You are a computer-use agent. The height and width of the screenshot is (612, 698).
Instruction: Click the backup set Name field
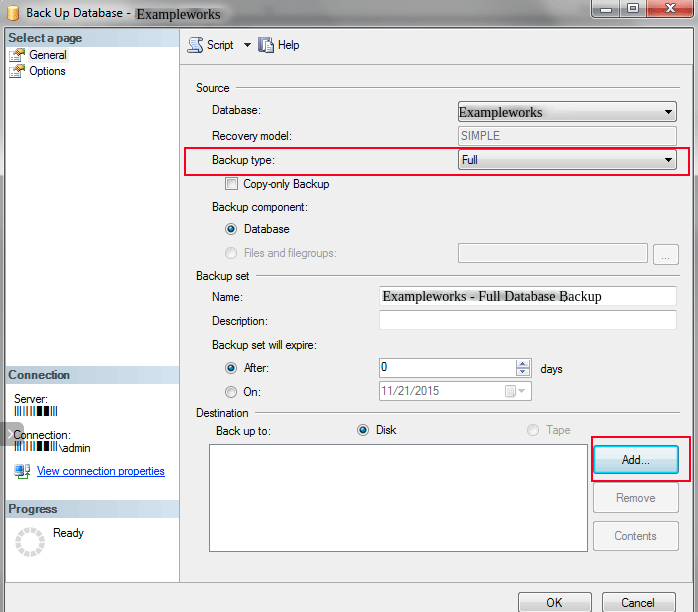click(x=528, y=296)
